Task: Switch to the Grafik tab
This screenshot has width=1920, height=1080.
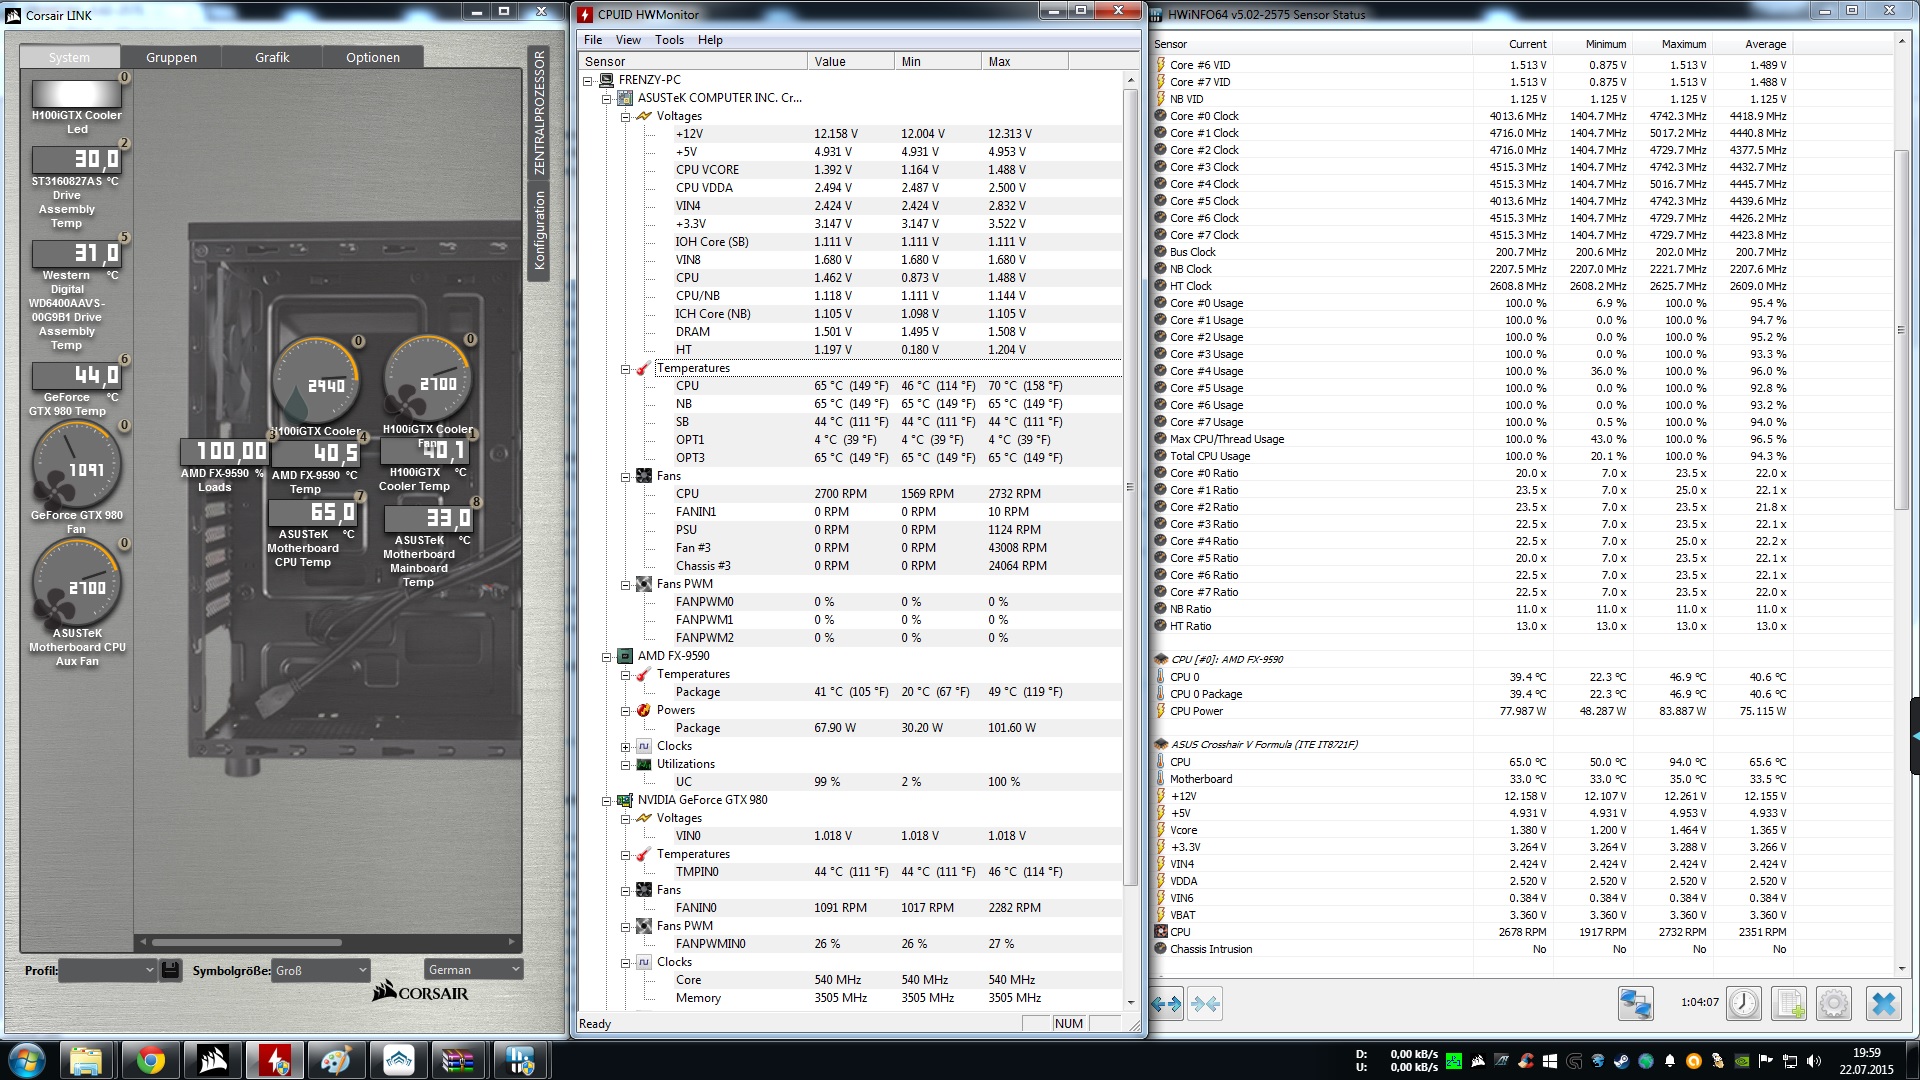Action: click(x=272, y=57)
